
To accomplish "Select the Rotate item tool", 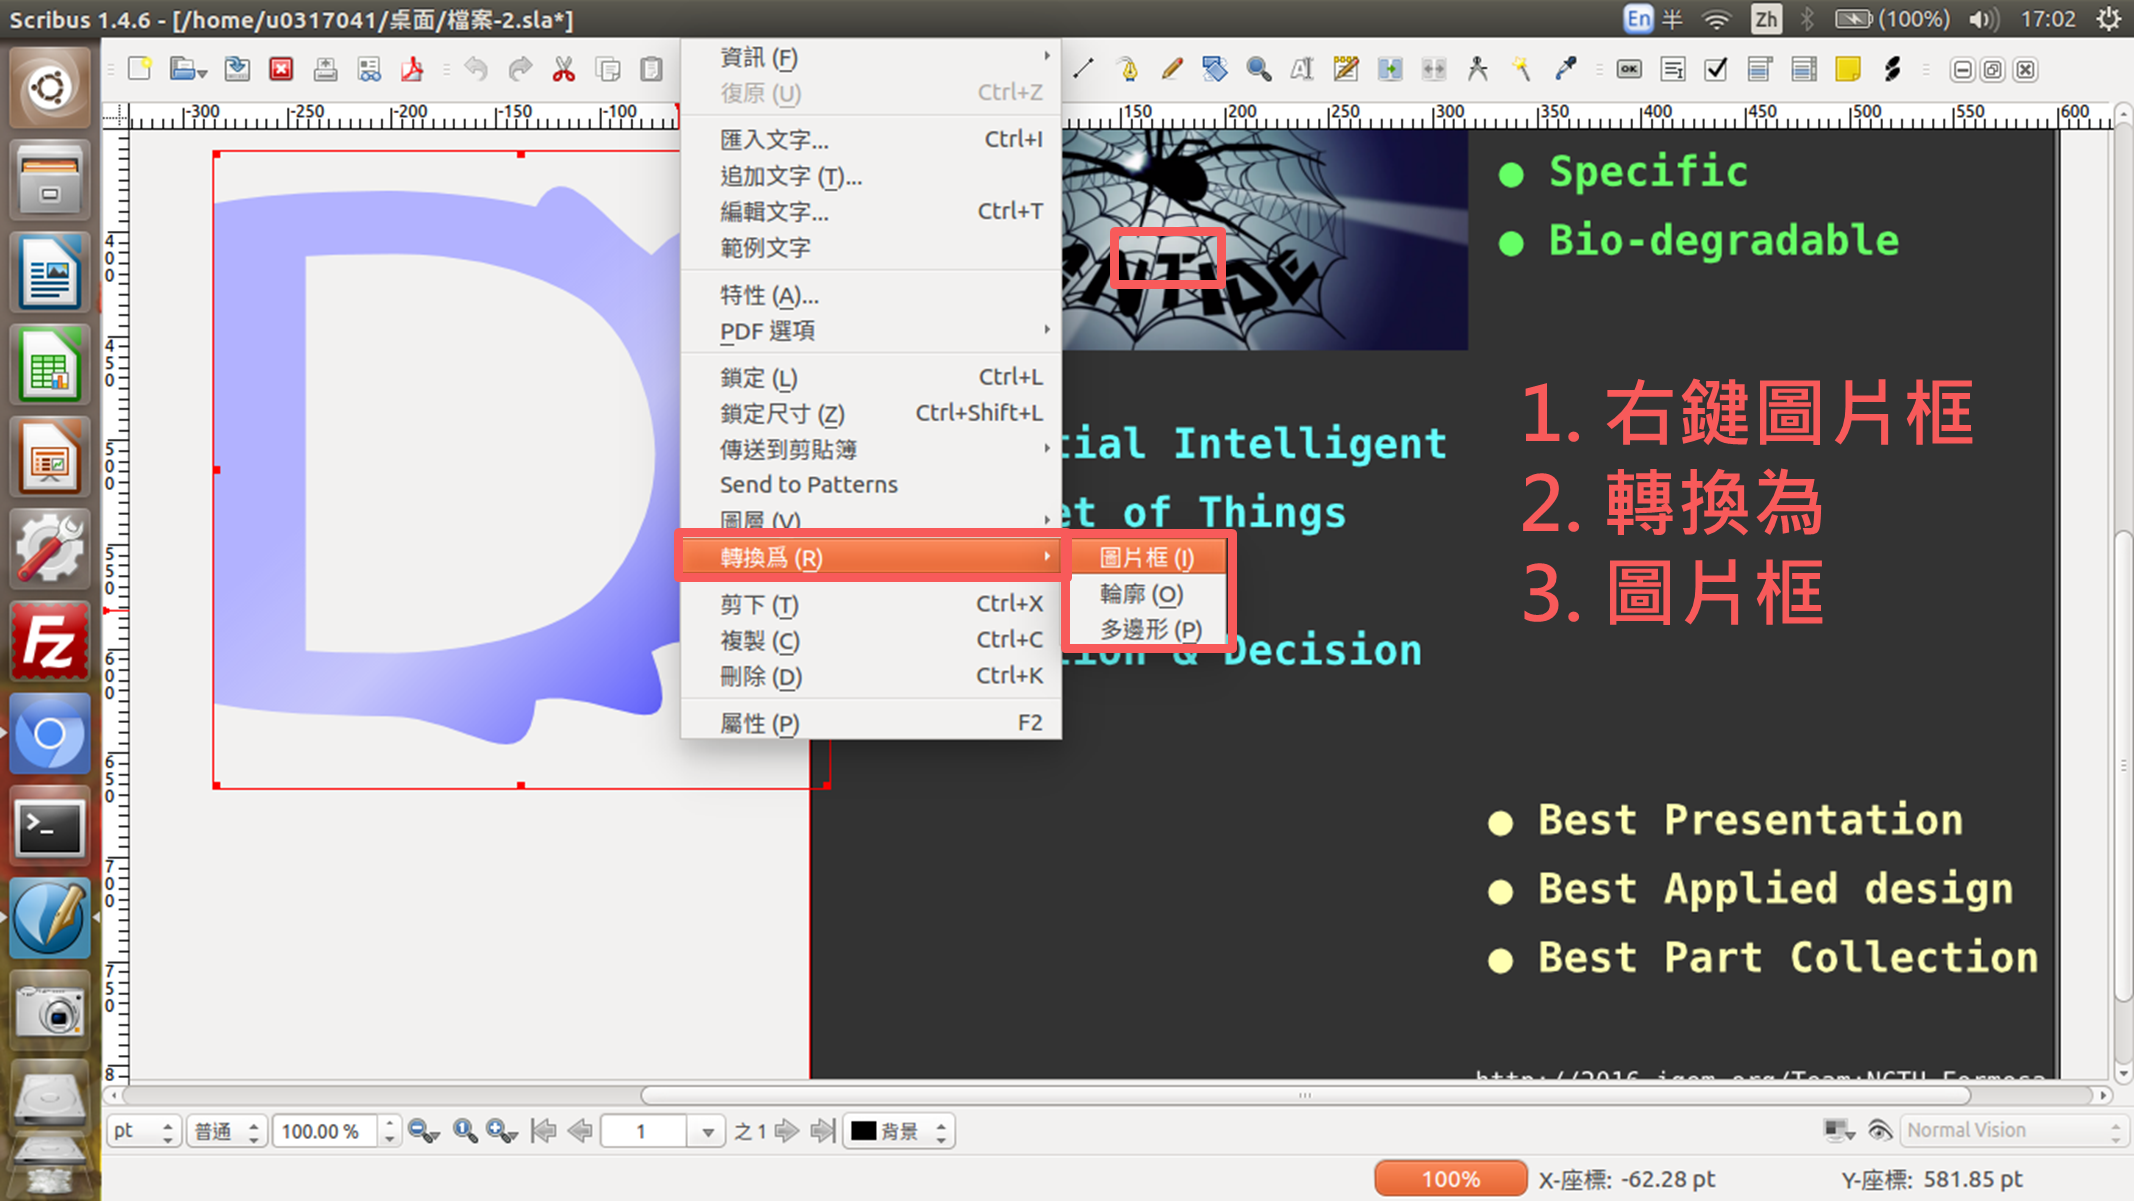I will click(1215, 69).
